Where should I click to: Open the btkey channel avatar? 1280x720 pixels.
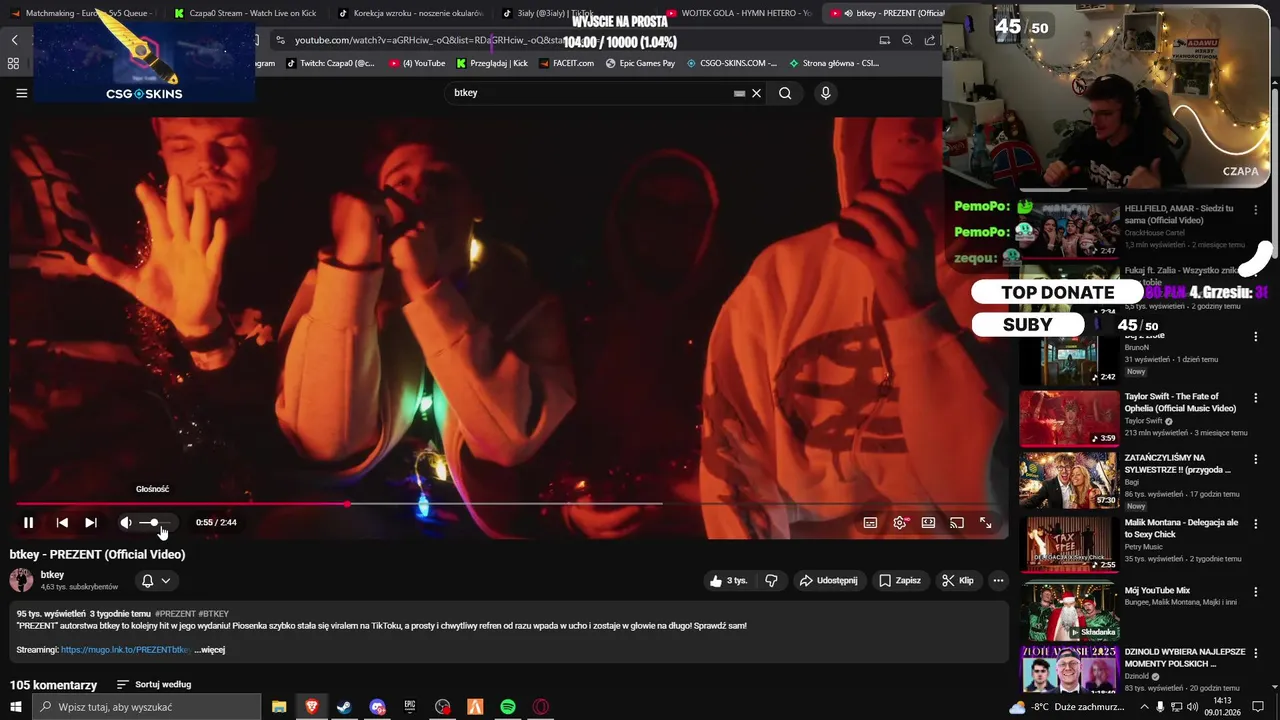pos(21,580)
